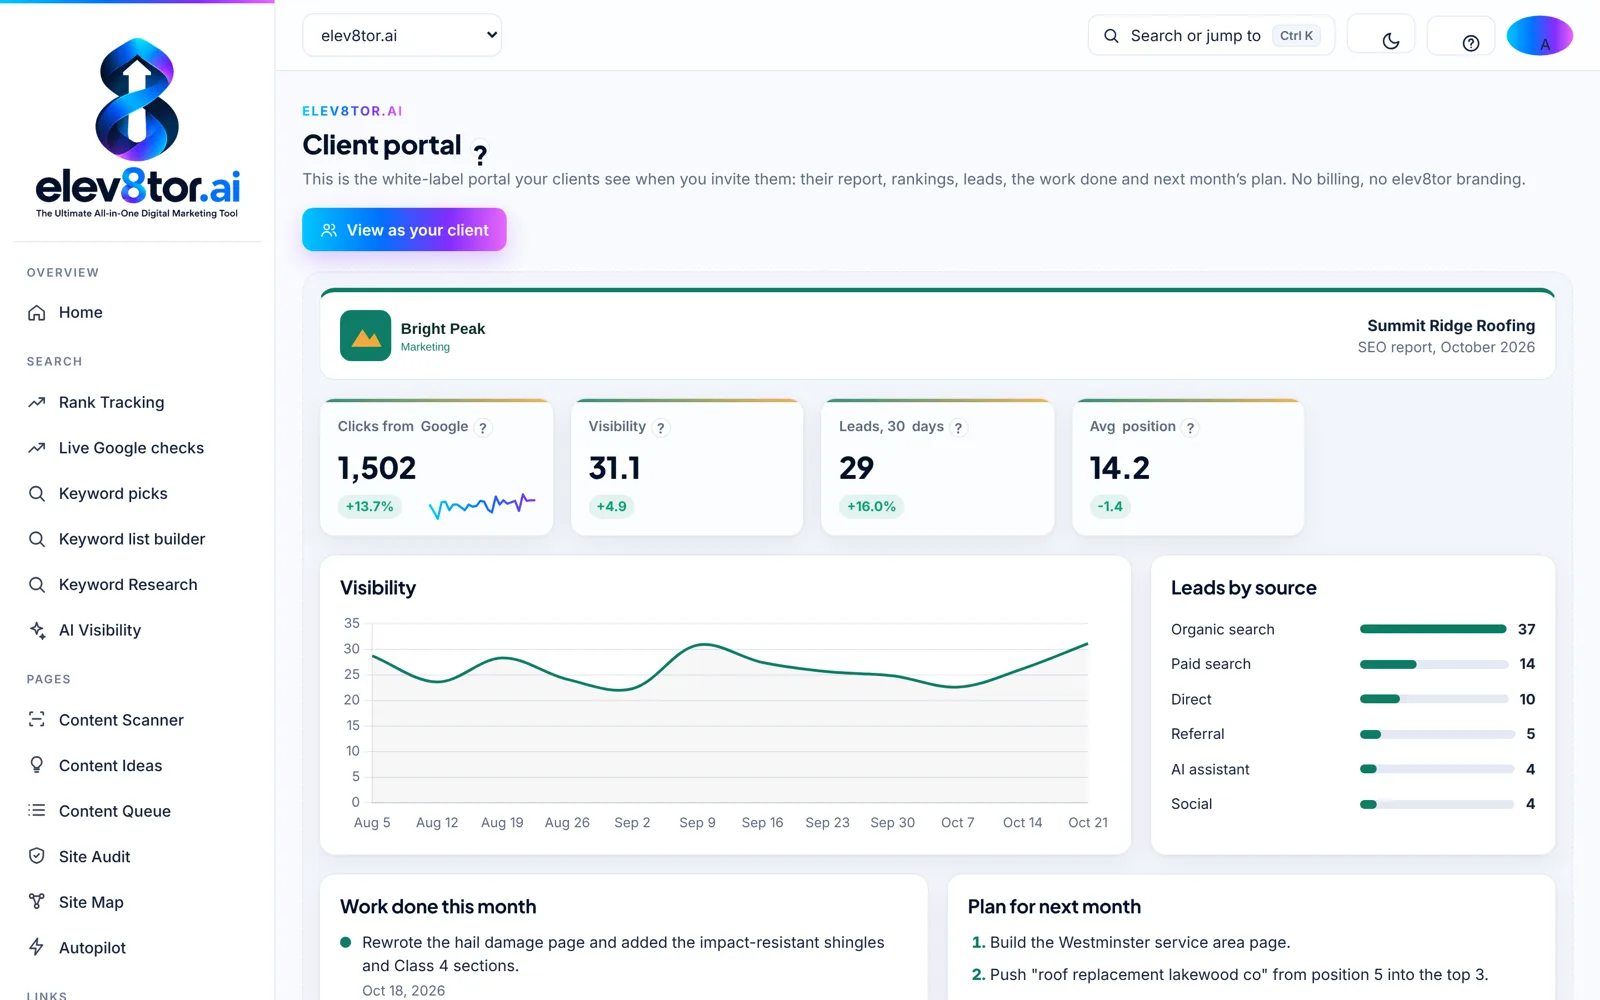Click the AI assistant leads row label
The height and width of the screenshot is (1000, 1600).
coord(1210,769)
